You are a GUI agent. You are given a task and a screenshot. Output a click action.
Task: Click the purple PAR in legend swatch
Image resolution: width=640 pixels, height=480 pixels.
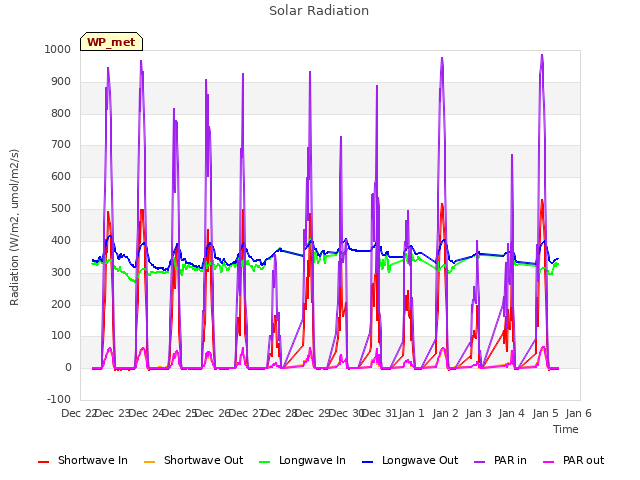tap(480, 462)
